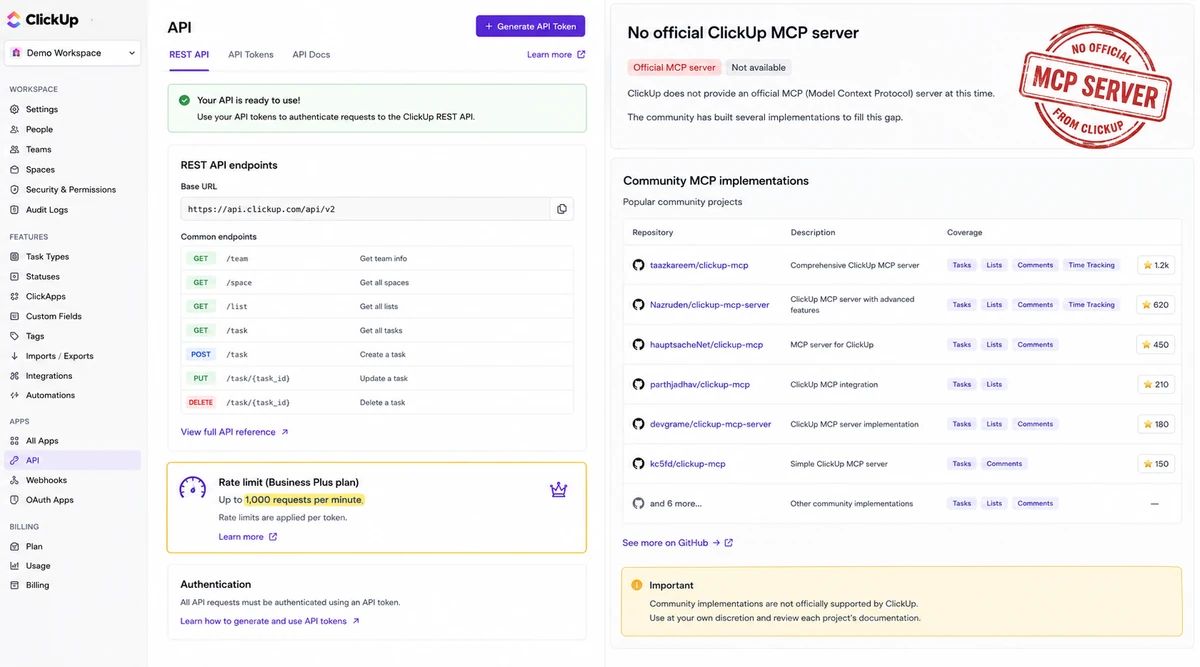Open the Statuses icon
Screen dimensions: 1200x667
pyautogui.click(x=15, y=276)
